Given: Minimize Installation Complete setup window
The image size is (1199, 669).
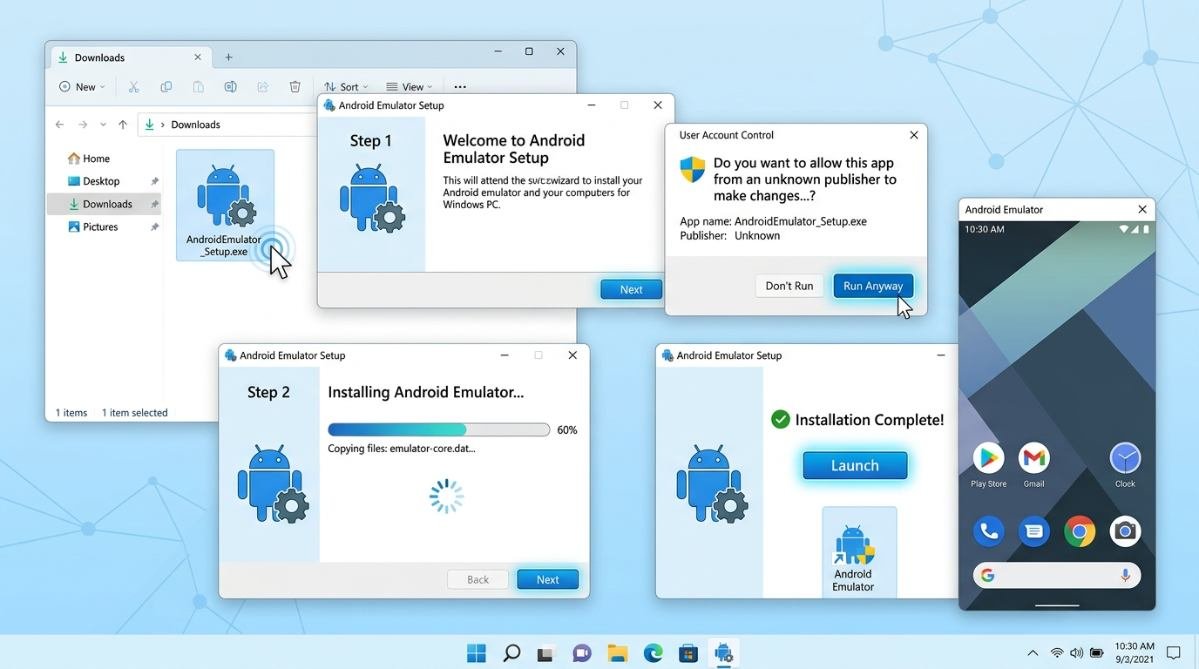Looking at the screenshot, I should (x=941, y=356).
